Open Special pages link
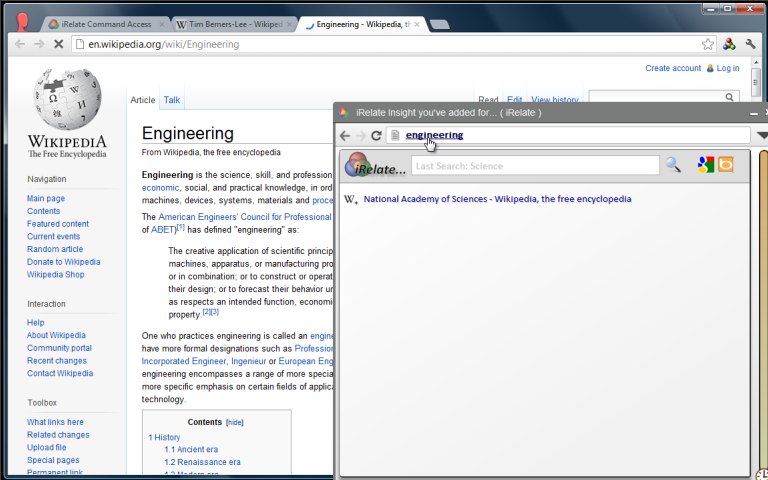This screenshot has height=480, width=768. pos(53,460)
